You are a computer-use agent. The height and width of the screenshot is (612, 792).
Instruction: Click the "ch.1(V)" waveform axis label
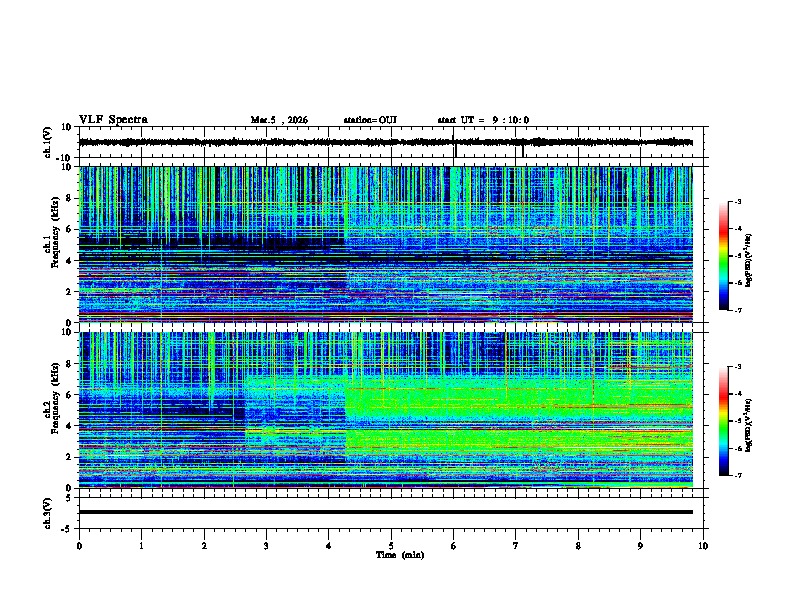pos(48,143)
